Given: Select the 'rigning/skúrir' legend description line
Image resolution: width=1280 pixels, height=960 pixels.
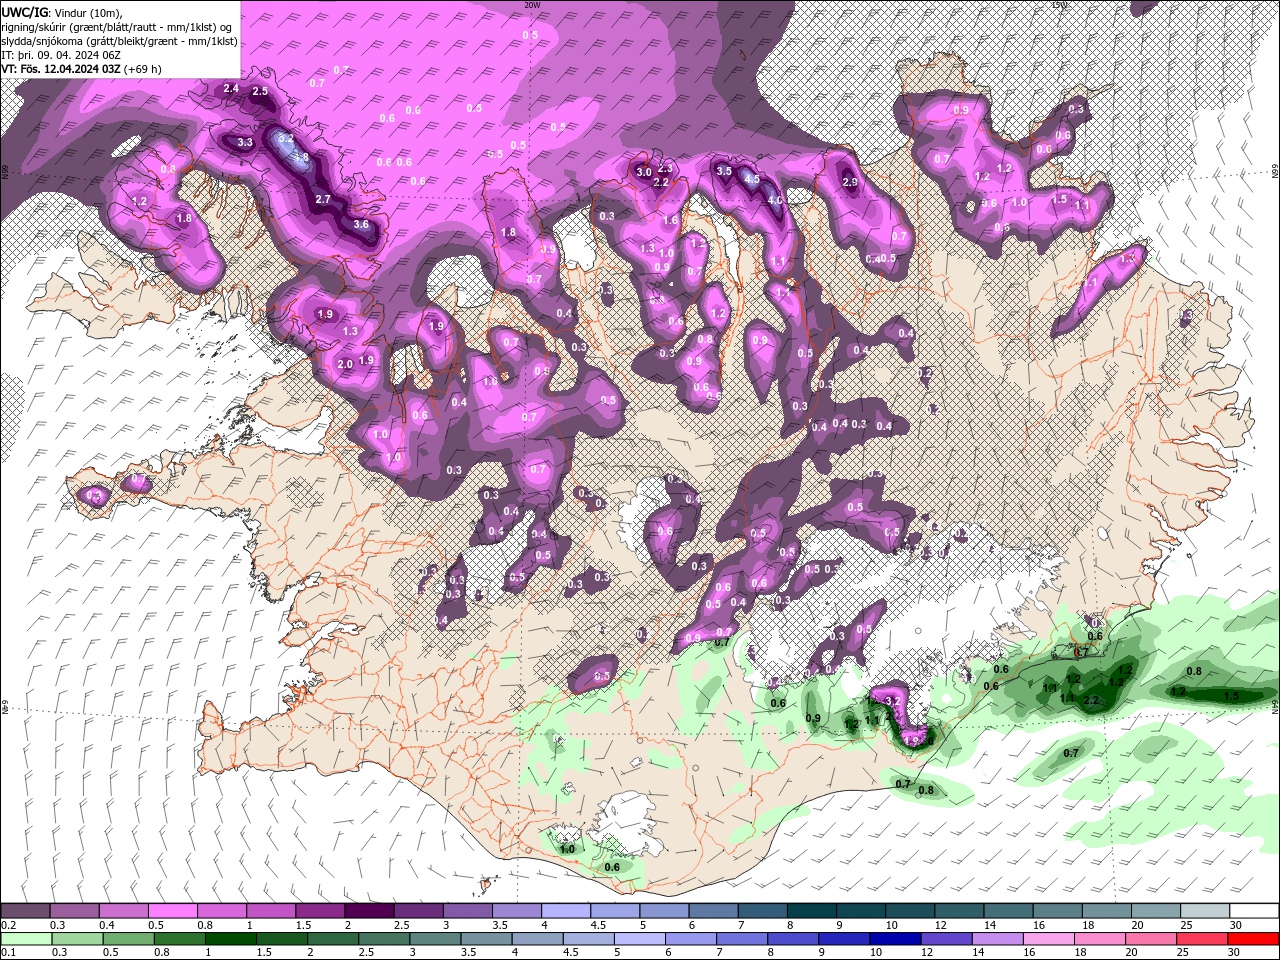Looking at the screenshot, I should pyautogui.click(x=118, y=26).
